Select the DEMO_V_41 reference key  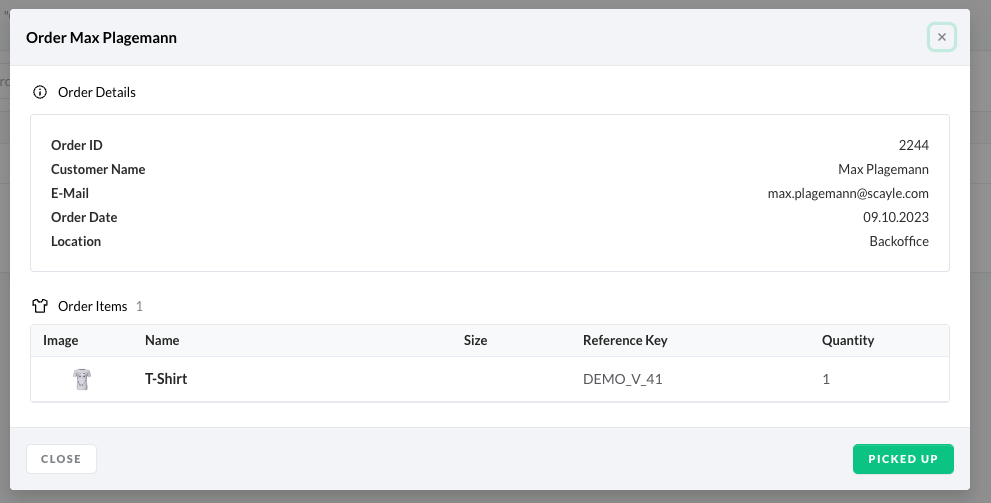pyautogui.click(x=623, y=379)
